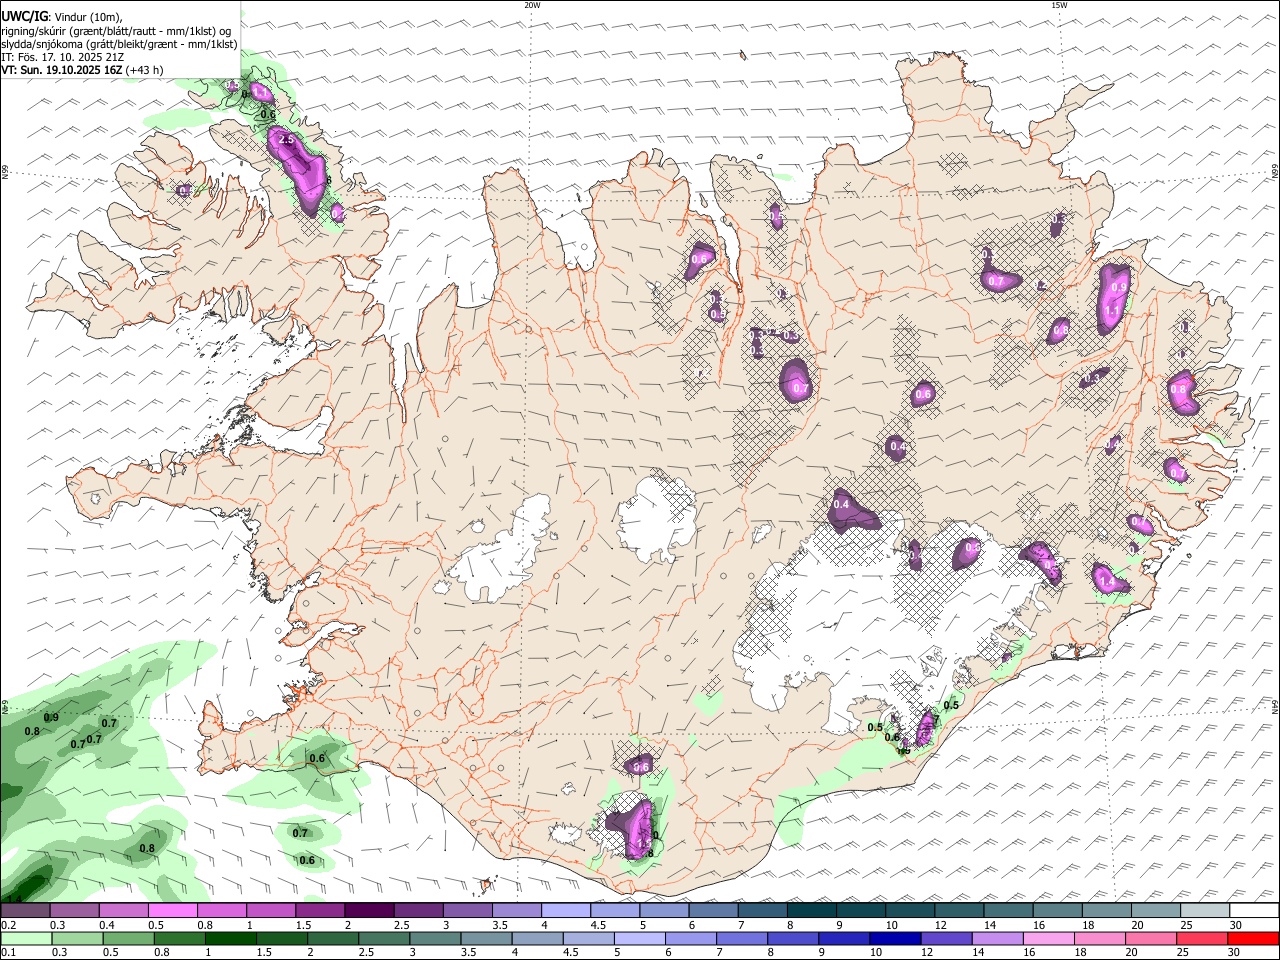Click the 0.1 pale green swatch in rain scale
The image size is (1280, 960).
point(26,938)
